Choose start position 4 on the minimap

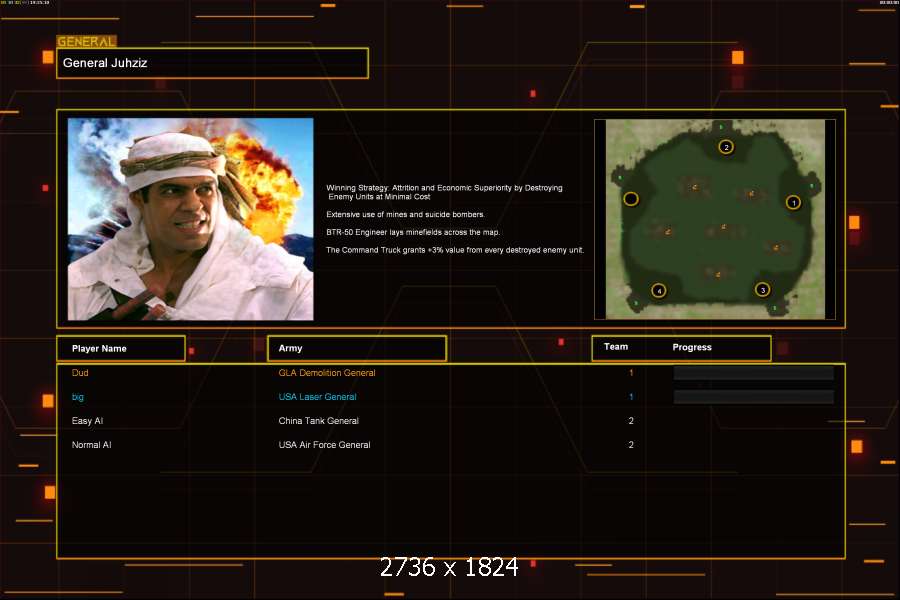[658, 291]
